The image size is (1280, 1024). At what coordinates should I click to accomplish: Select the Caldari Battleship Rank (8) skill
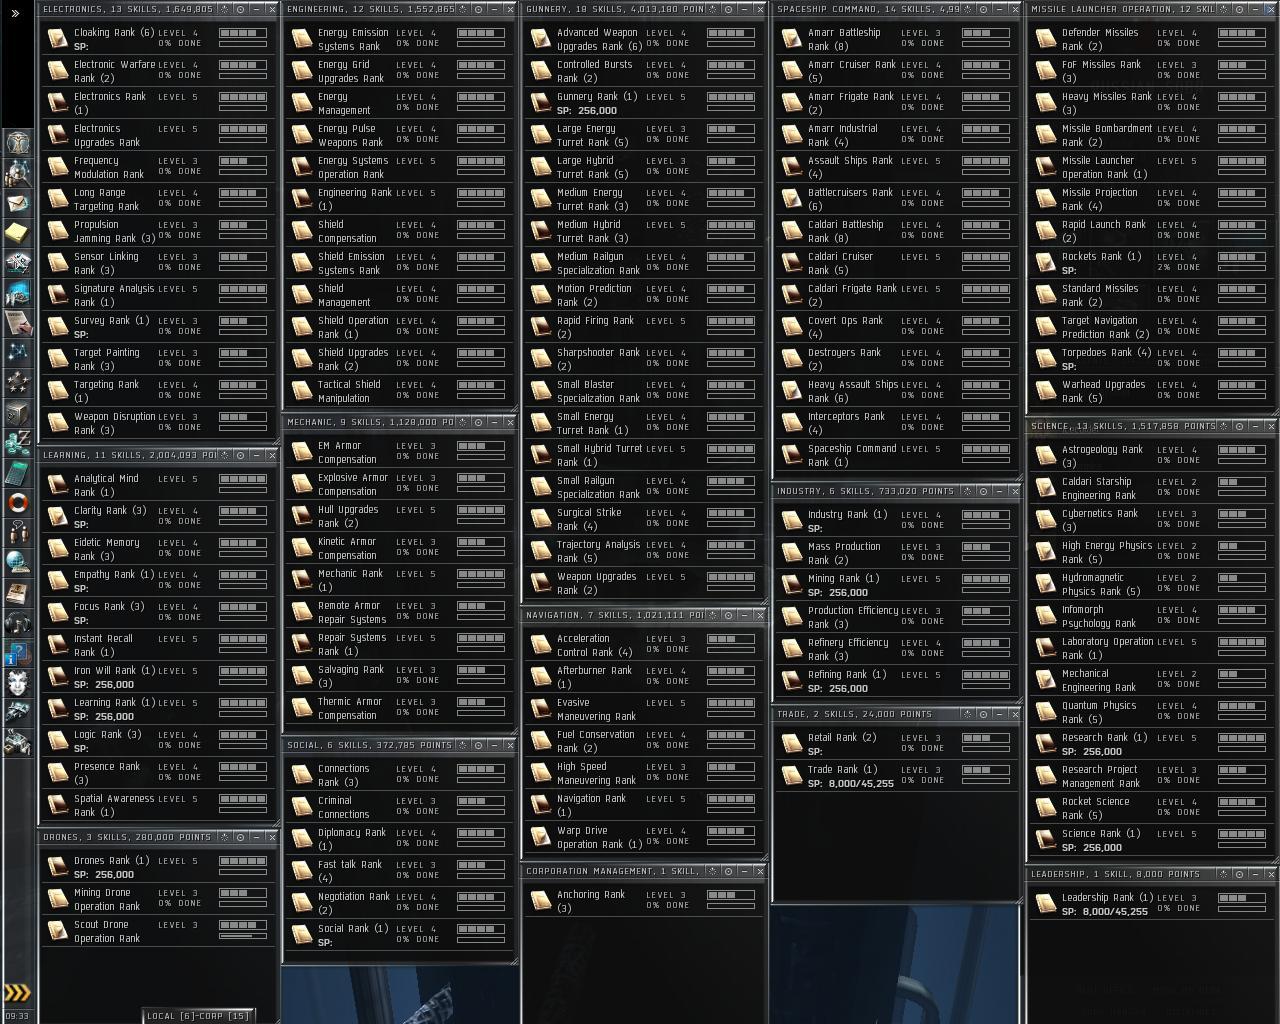click(895, 231)
